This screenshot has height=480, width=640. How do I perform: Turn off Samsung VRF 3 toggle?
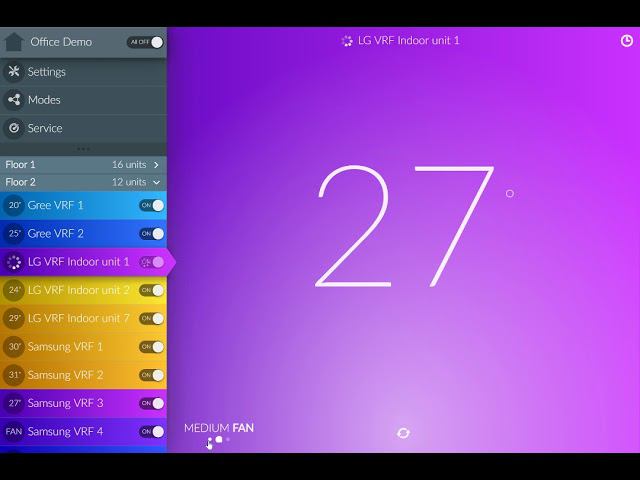pyautogui.click(x=151, y=403)
